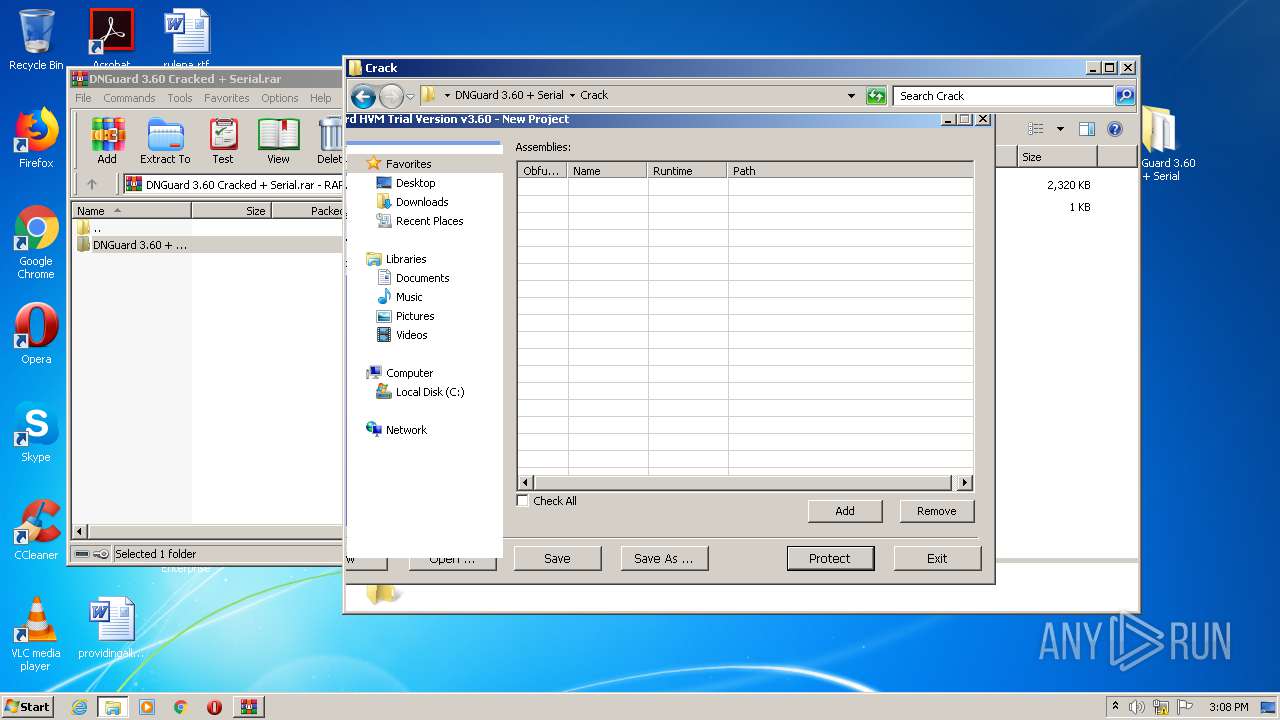This screenshot has height=720, width=1280.
Task: Click the Exit button
Action: (937, 558)
